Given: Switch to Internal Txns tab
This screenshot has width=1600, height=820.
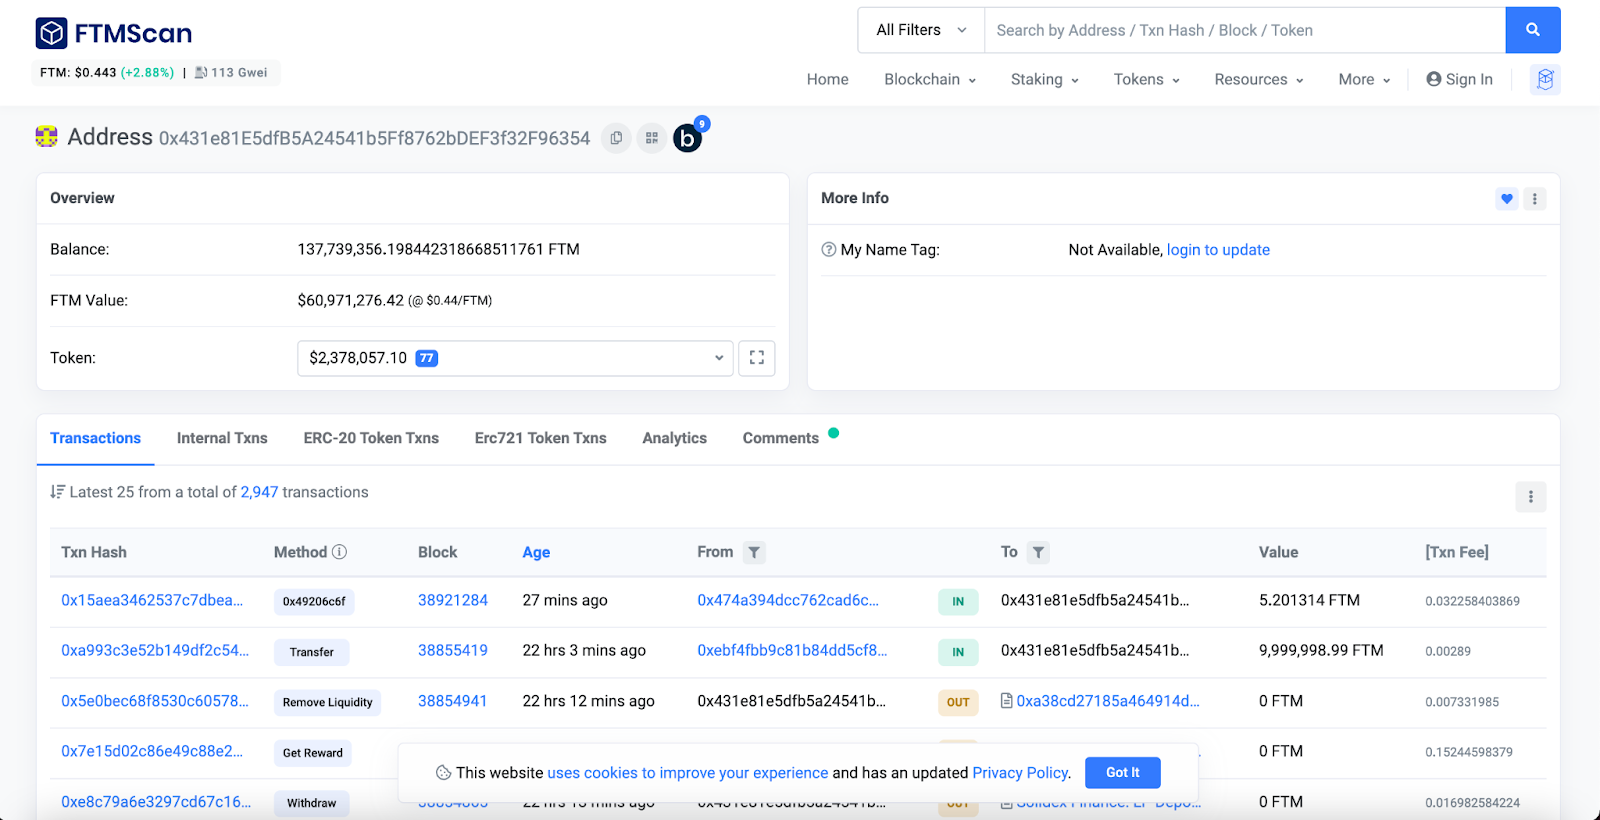Looking at the screenshot, I should click(222, 438).
